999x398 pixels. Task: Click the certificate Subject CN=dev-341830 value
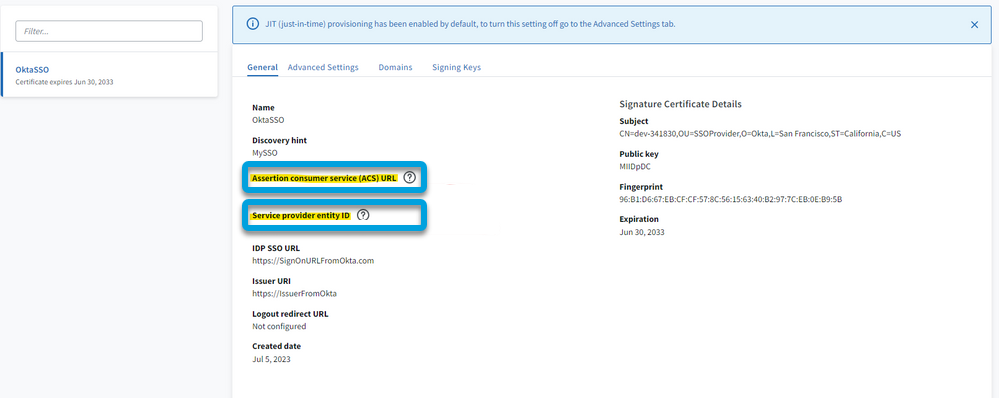760,134
